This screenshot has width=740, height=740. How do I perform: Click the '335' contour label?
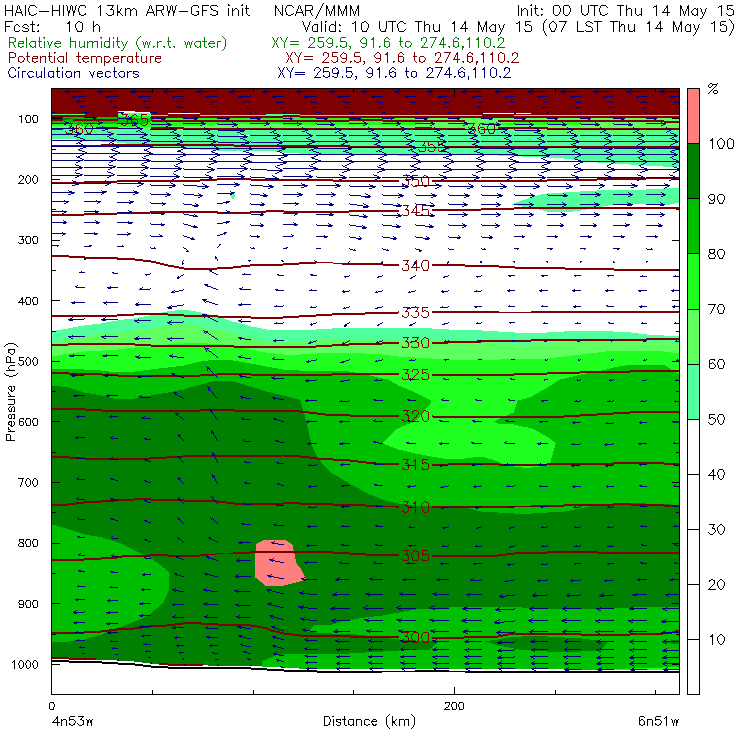[415, 312]
